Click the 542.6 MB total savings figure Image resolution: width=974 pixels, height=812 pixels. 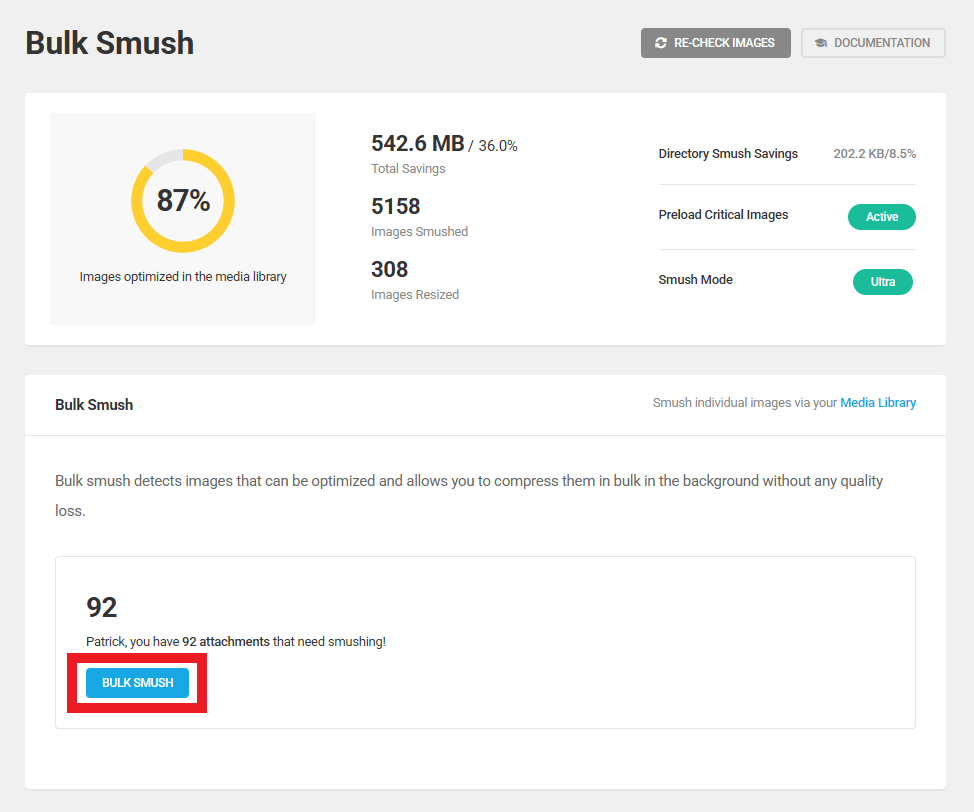click(417, 143)
